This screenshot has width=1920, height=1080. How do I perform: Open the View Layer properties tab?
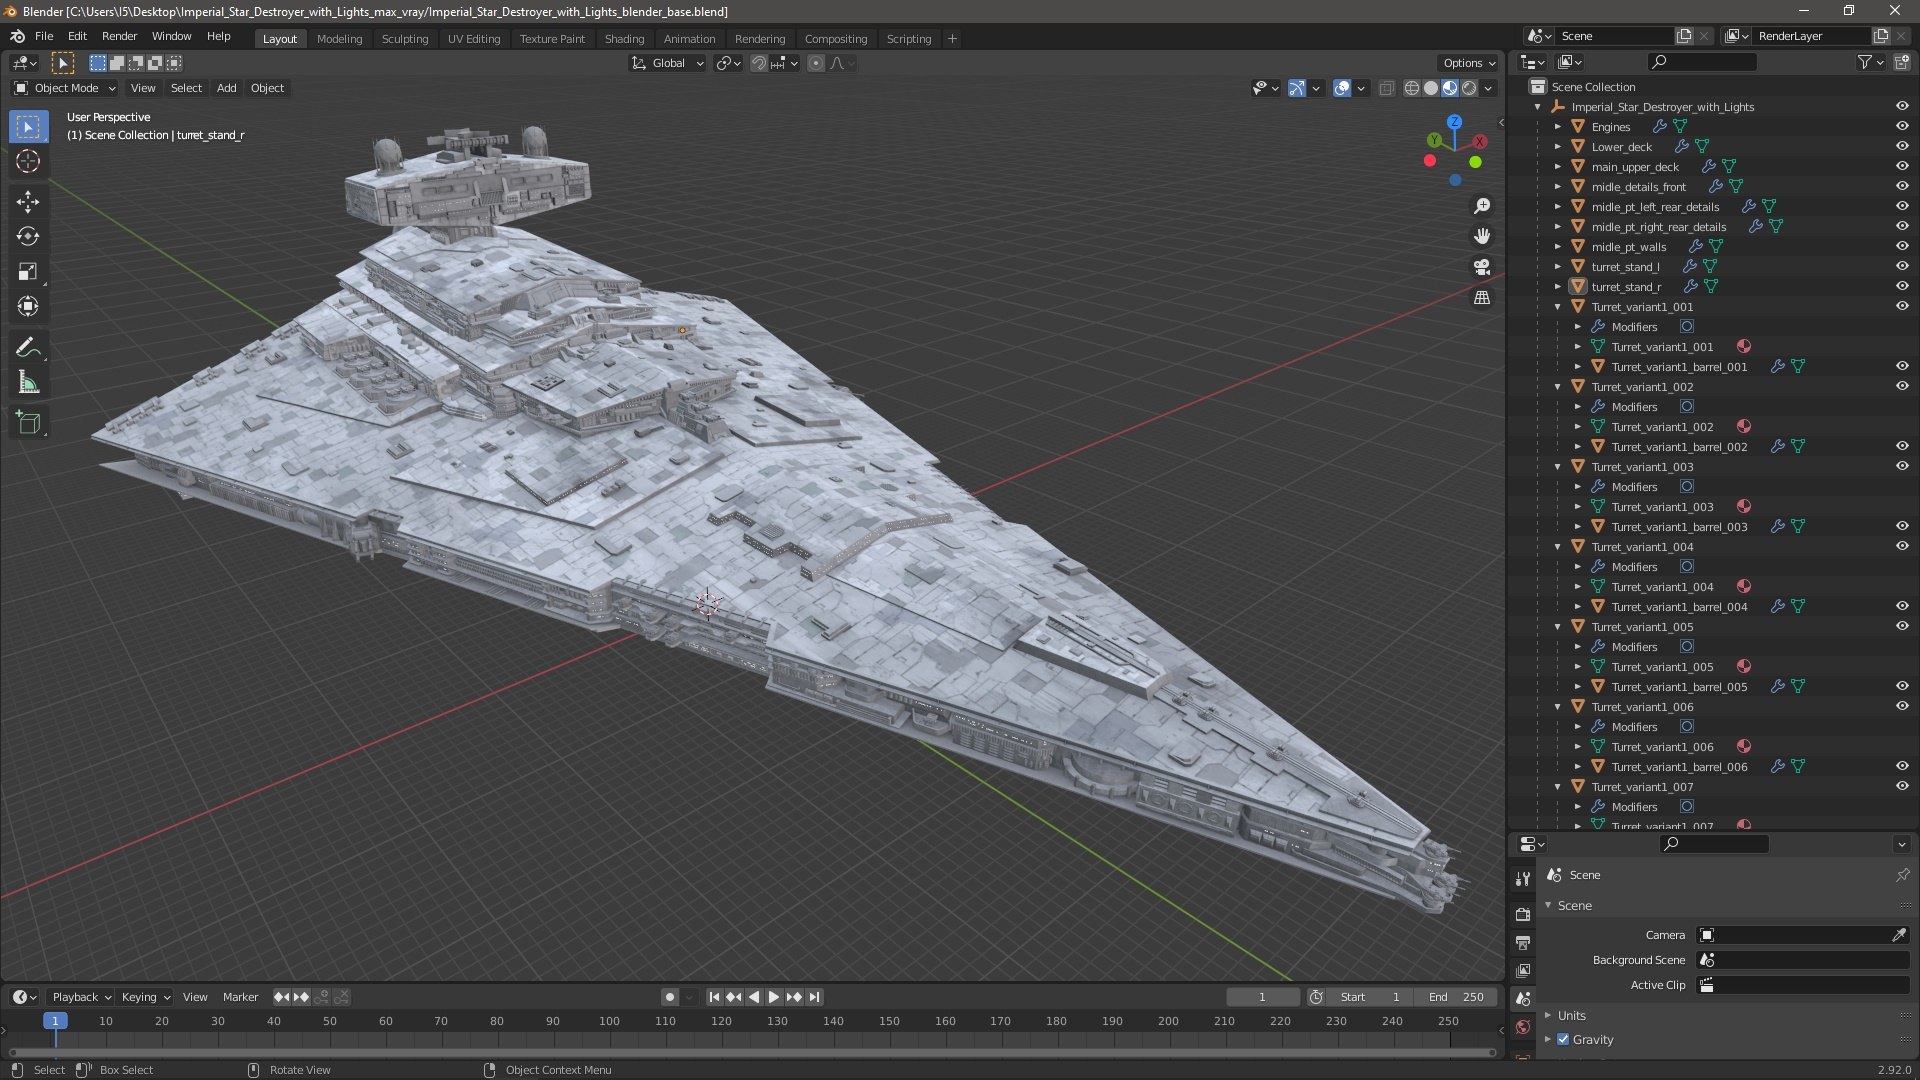coord(1523,970)
